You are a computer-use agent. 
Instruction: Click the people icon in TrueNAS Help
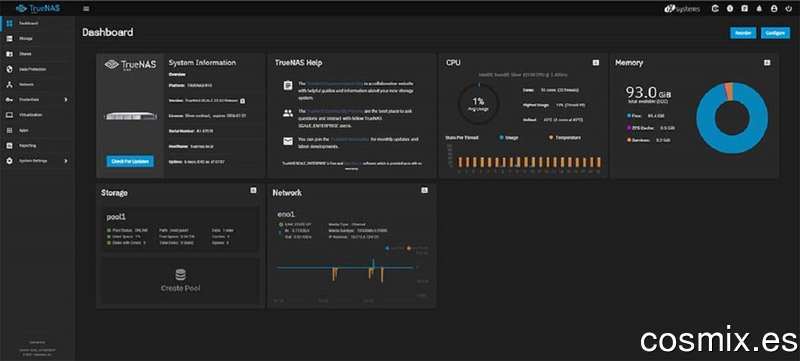click(x=288, y=113)
